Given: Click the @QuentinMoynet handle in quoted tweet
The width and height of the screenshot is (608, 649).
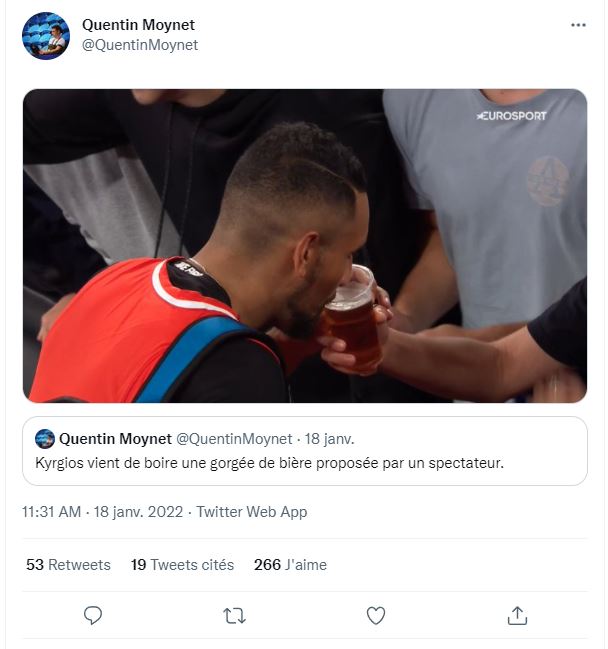Looking at the screenshot, I should 234,439.
